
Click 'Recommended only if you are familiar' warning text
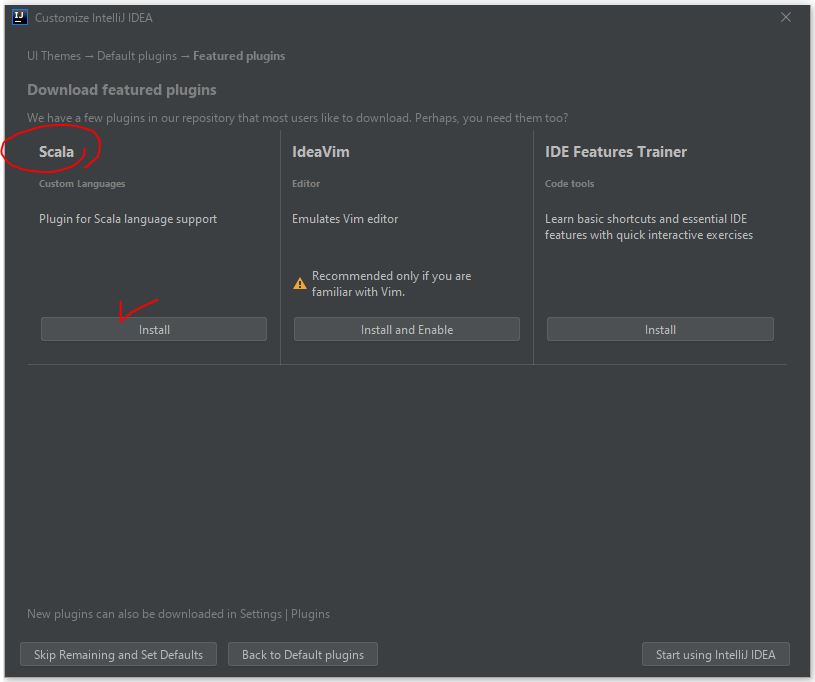391,284
